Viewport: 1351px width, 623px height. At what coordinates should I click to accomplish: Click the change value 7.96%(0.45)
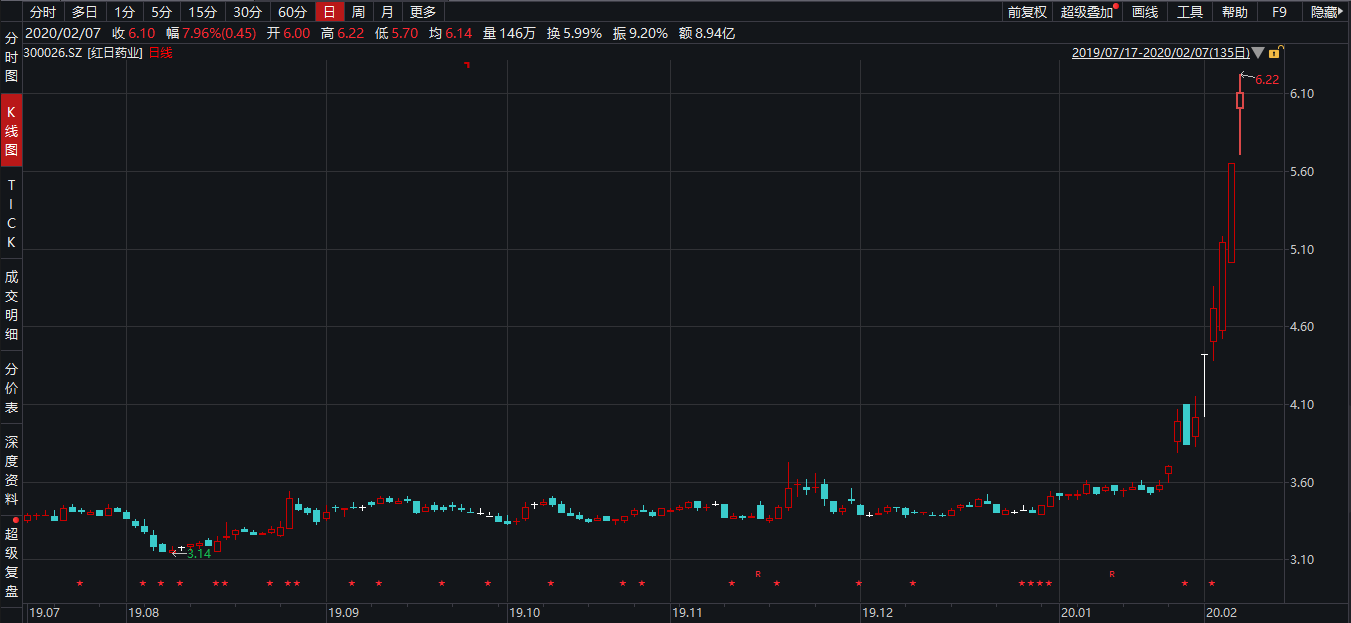pos(219,33)
